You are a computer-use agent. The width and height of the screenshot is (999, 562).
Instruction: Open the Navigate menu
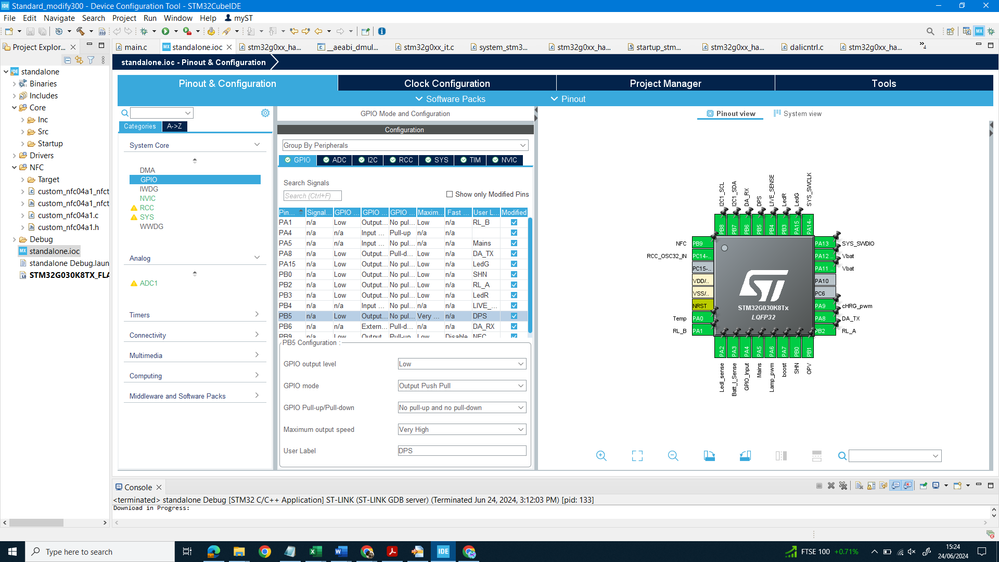(59, 18)
